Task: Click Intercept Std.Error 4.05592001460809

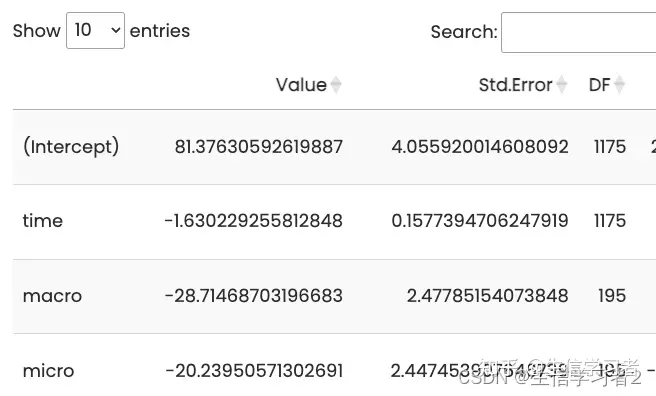Action: (480, 147)
